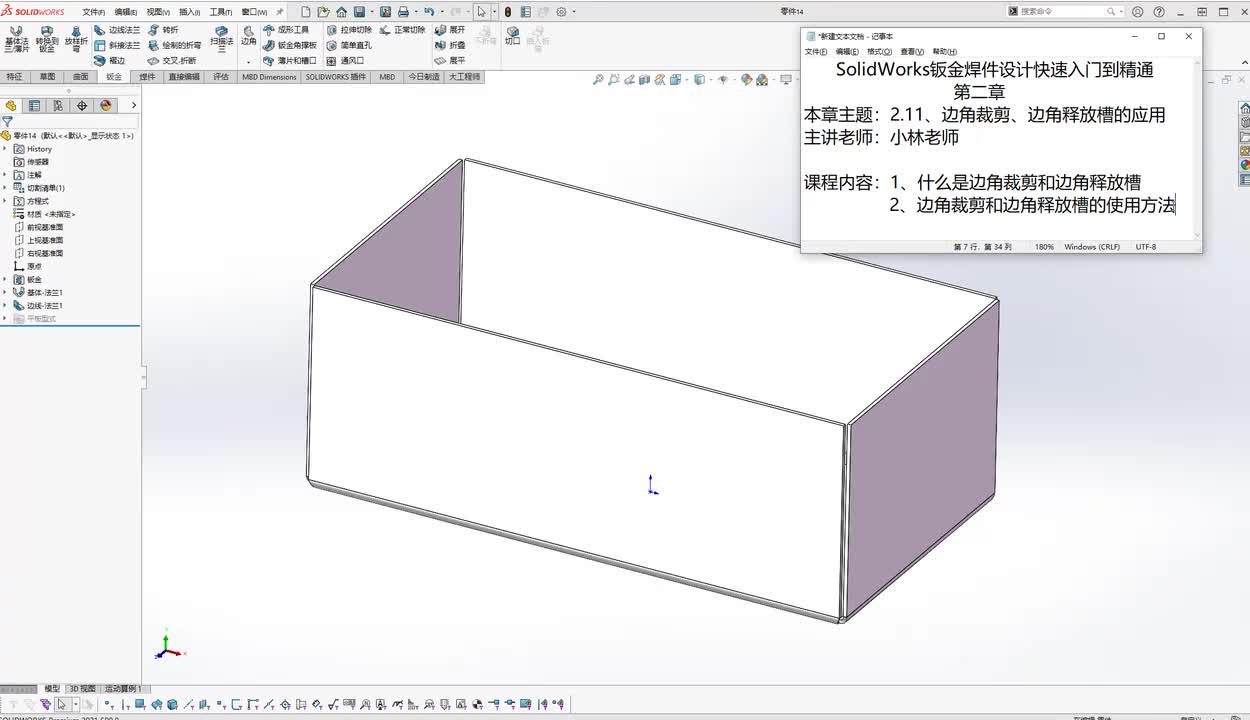The height and width of the screenshot is (720, 1250).
Task: Expand the 切割清单(1) node
Action: [x=5, y=188]
